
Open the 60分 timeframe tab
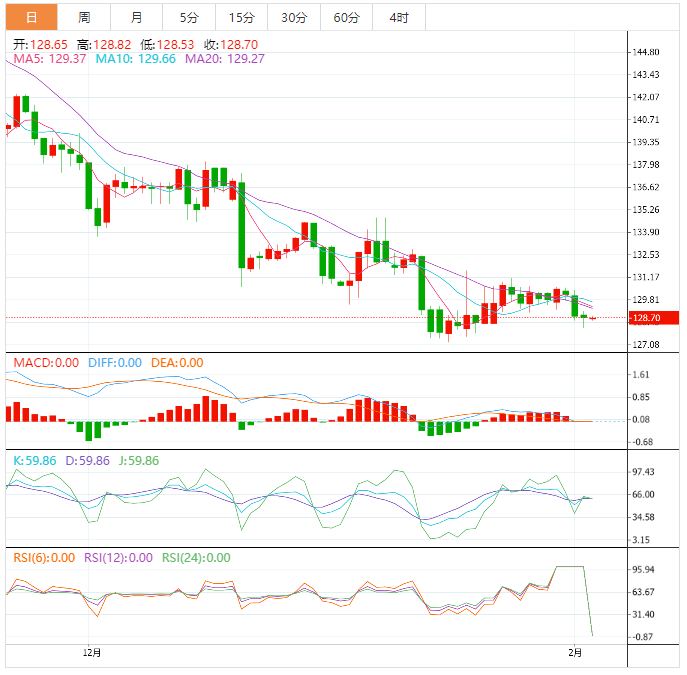click(347, 18)
